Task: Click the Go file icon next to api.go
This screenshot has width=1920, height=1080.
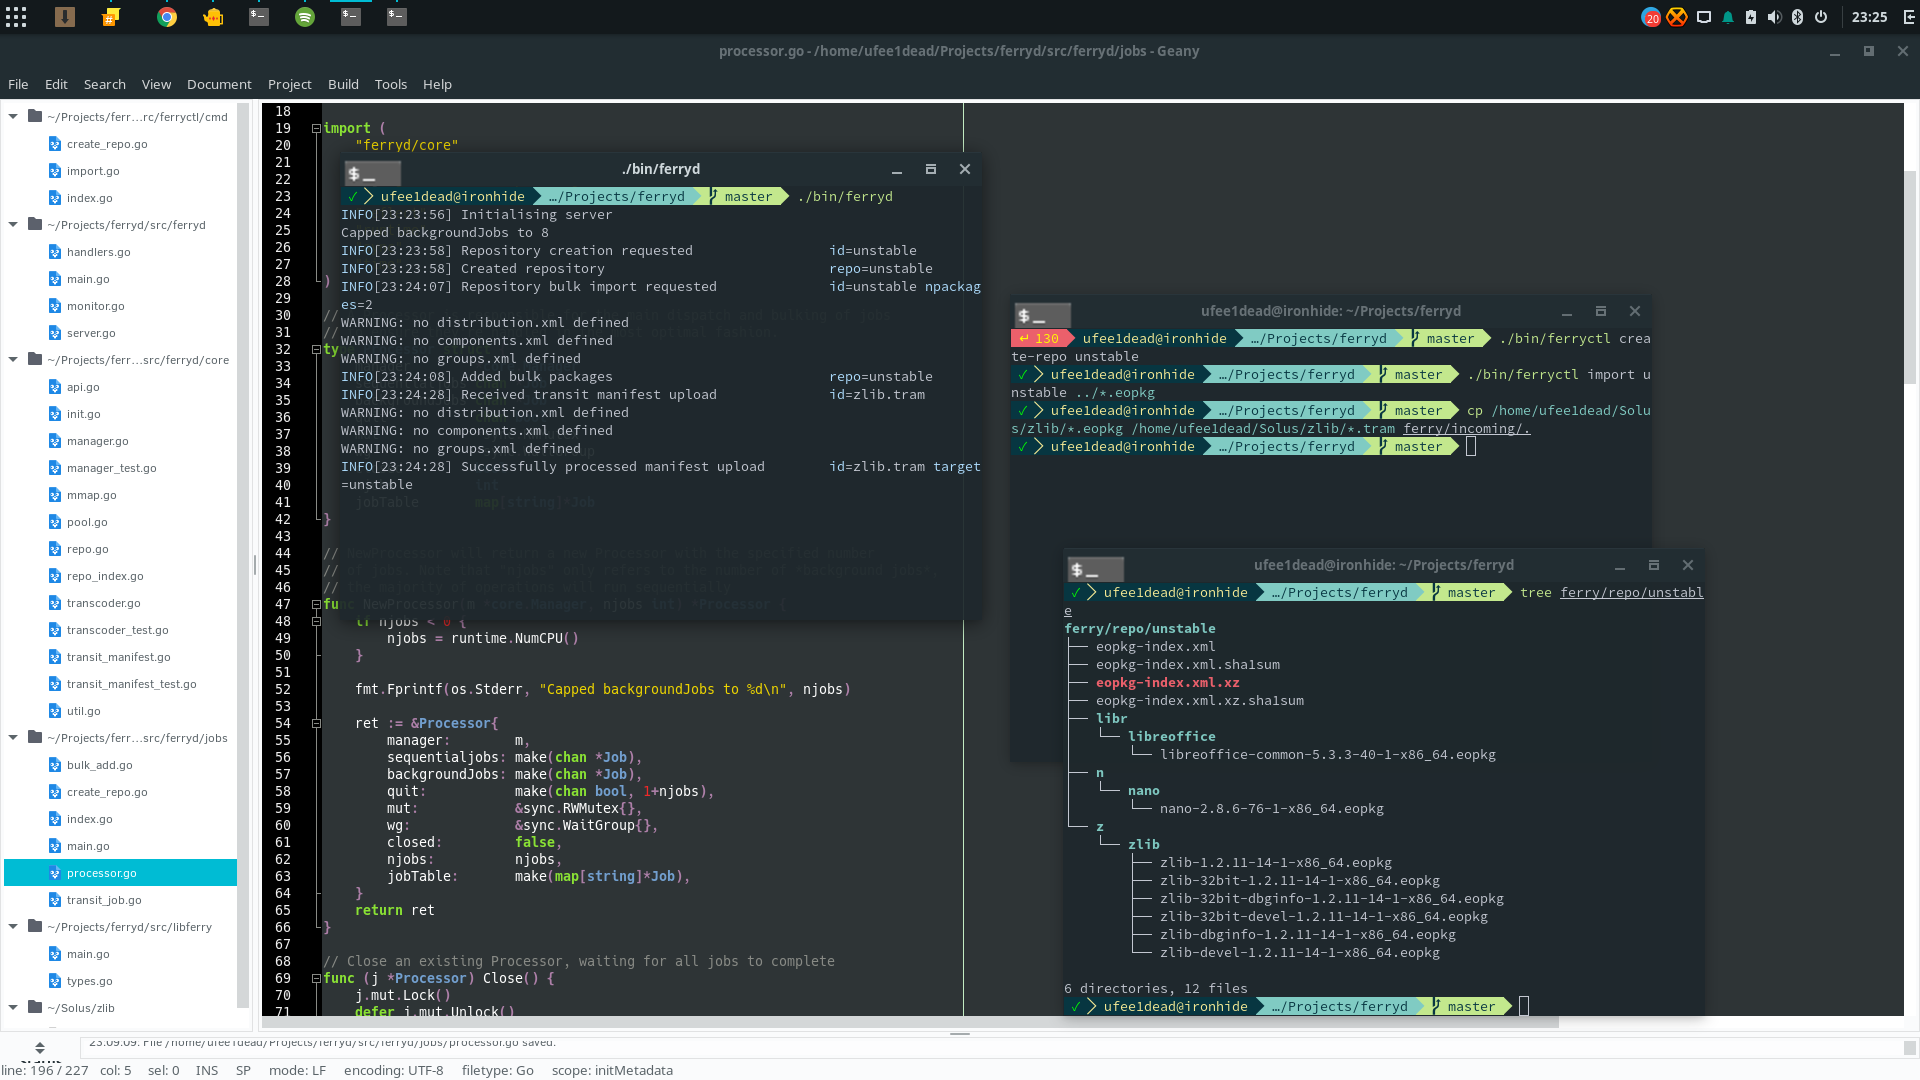Action: (x=55, y=387)
